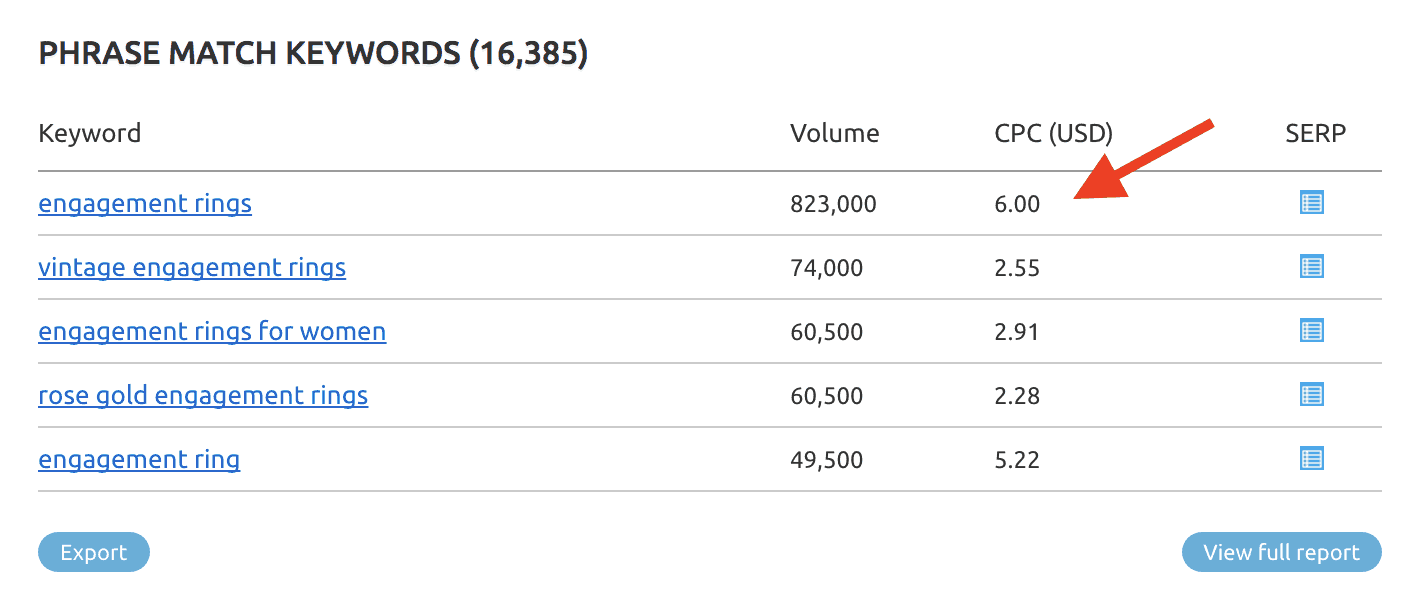
Task: Click the 6.00 CPC value under the arrow
Action: click(1015, 203)
